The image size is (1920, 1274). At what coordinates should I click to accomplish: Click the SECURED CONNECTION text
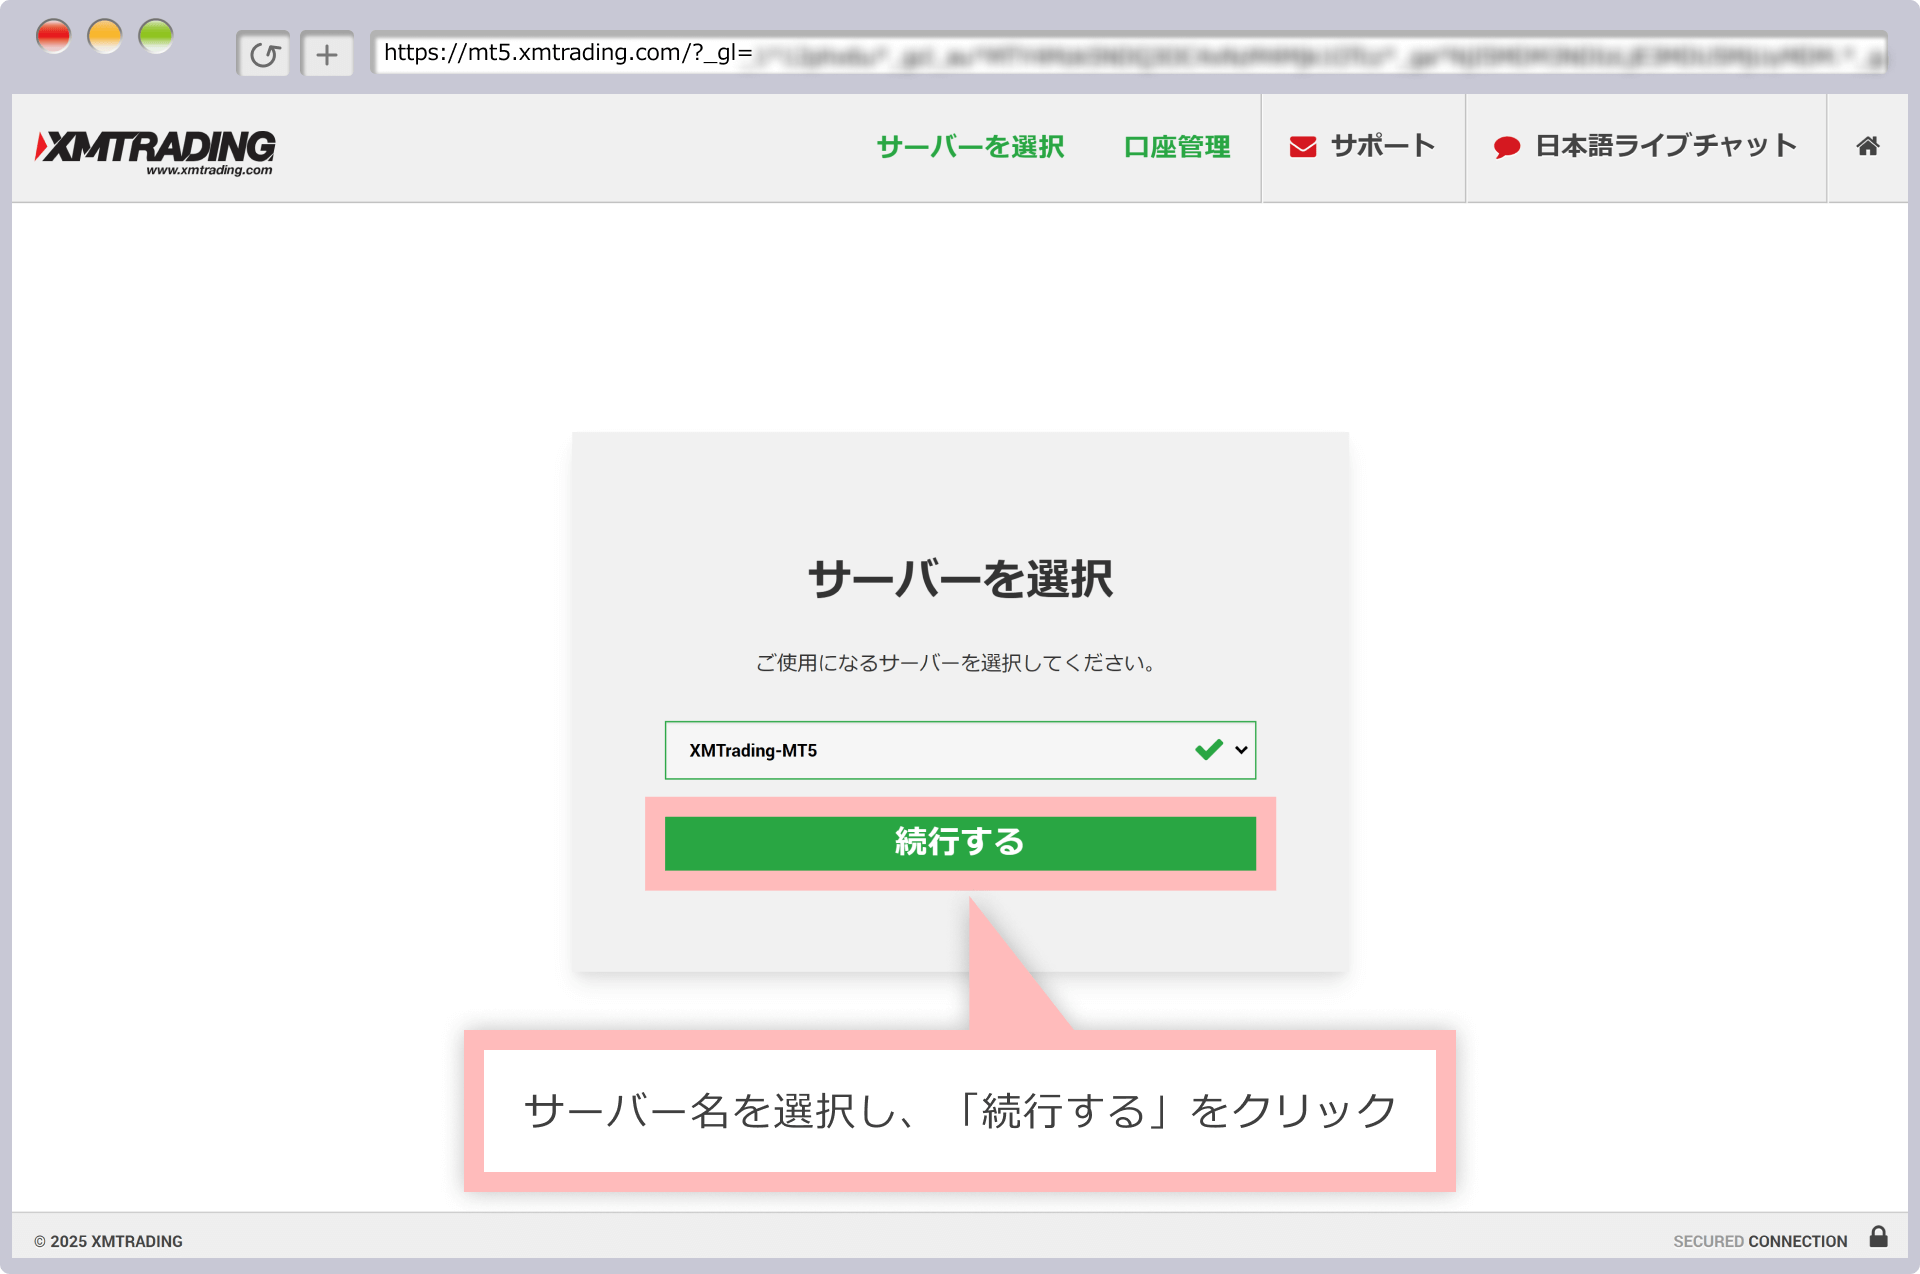1760,1241
